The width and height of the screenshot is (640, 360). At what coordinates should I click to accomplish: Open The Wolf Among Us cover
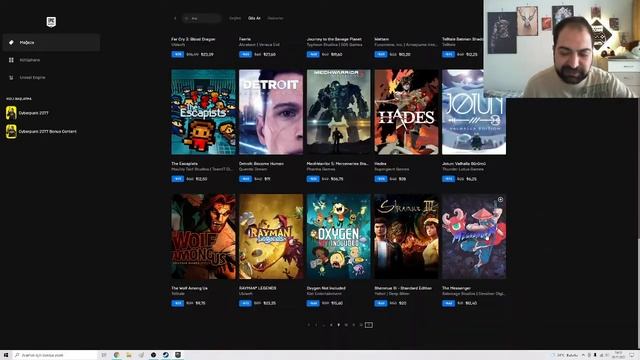203,236
